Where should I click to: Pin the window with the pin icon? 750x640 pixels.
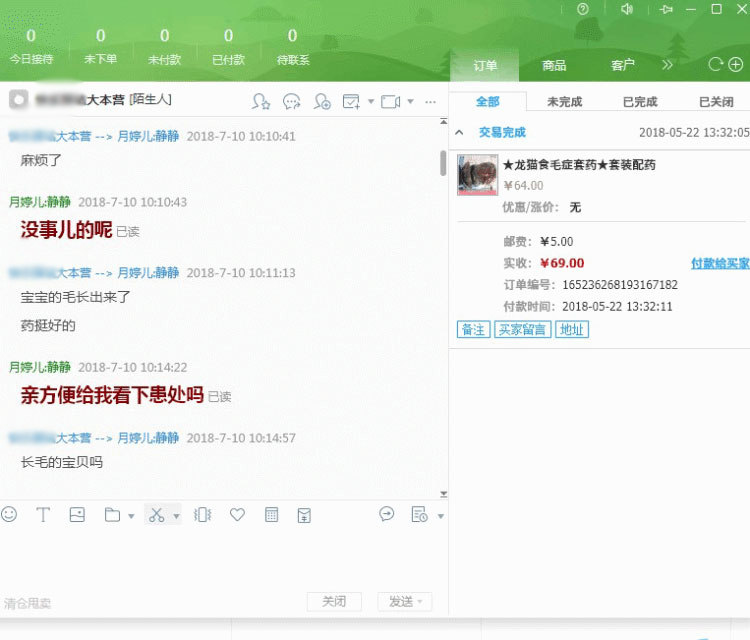[666, 9]
